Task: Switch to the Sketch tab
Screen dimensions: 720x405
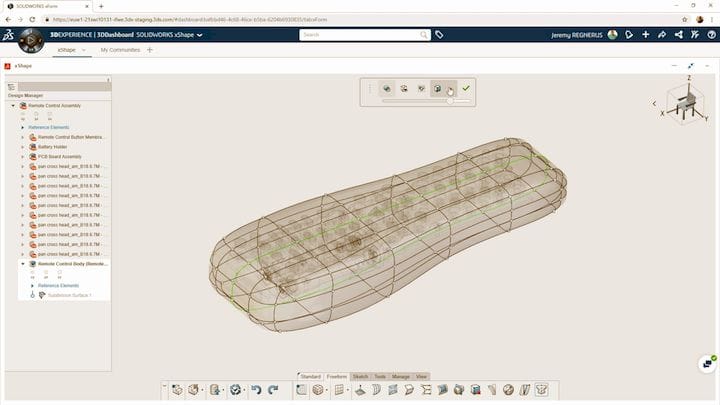Action: (361, 376)
